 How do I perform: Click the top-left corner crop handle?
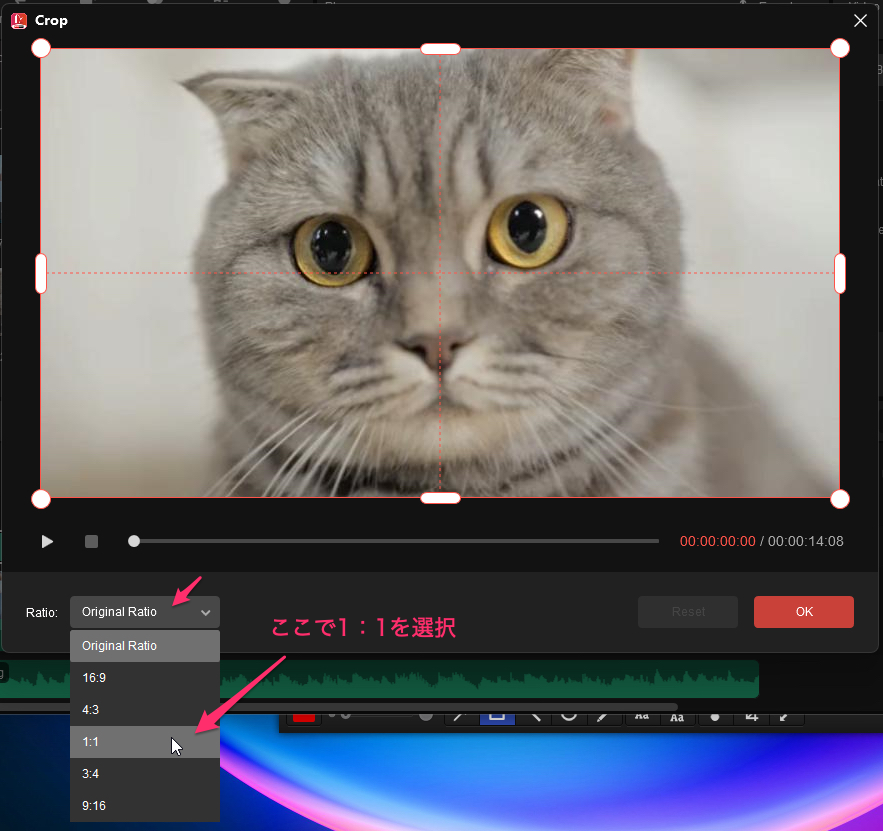(41, 48)
